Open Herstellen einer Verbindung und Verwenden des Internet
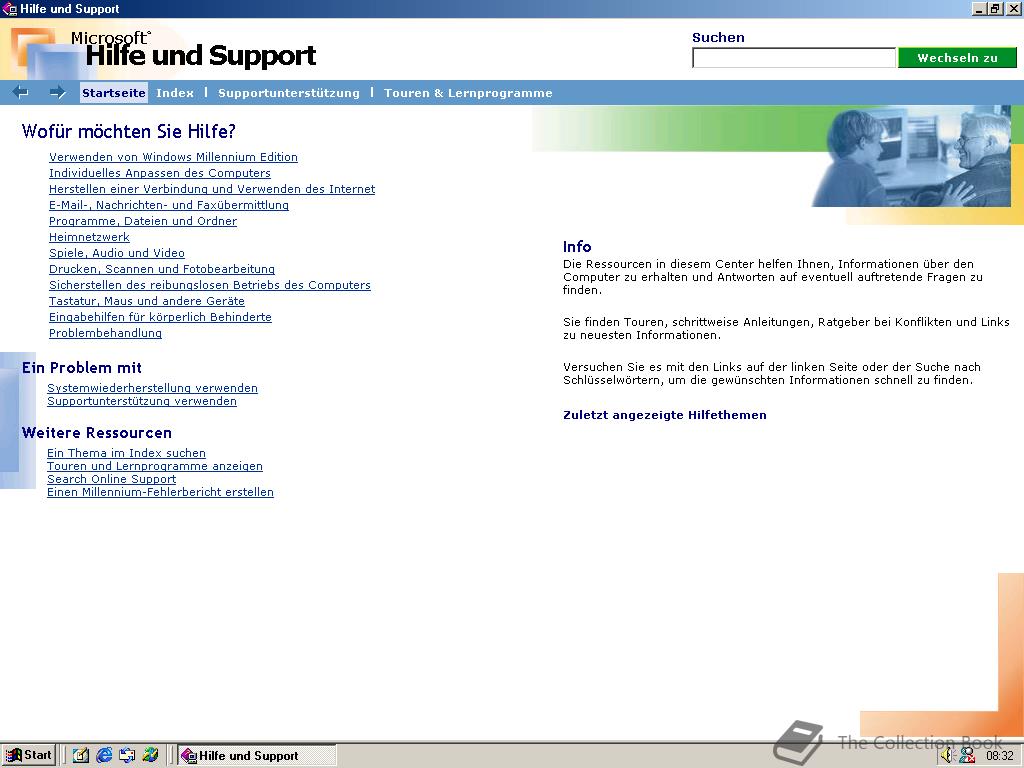The height and width of the screenshot is (768, 1024). [212, 189]
